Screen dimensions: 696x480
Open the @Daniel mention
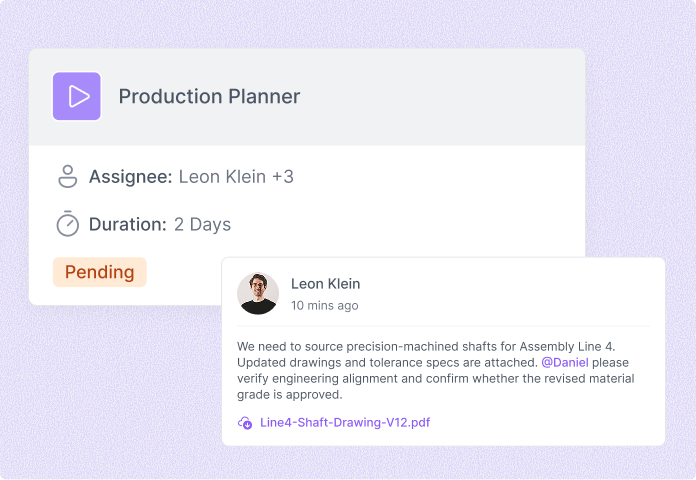click(565, 362)
